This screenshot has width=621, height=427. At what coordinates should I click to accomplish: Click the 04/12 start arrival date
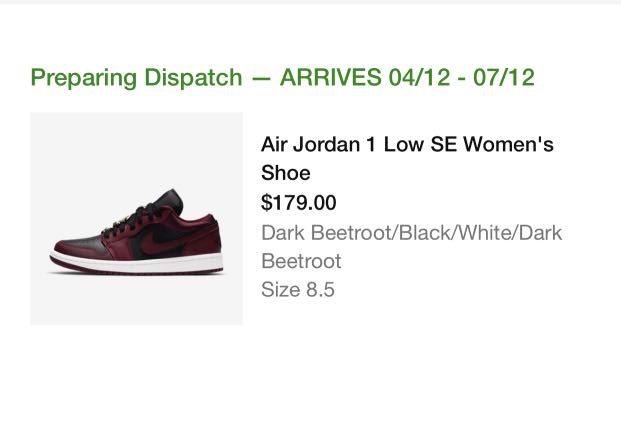point(419,77)
